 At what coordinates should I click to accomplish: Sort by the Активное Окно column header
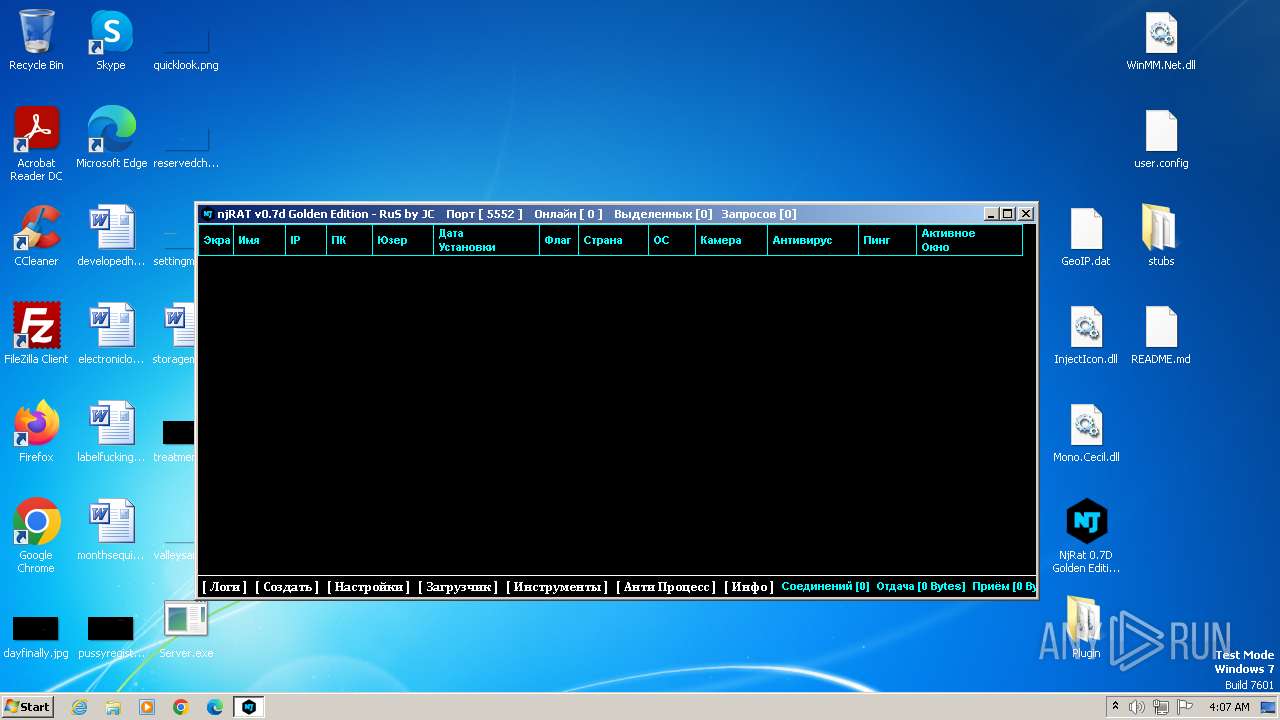(x=969, y=240)
